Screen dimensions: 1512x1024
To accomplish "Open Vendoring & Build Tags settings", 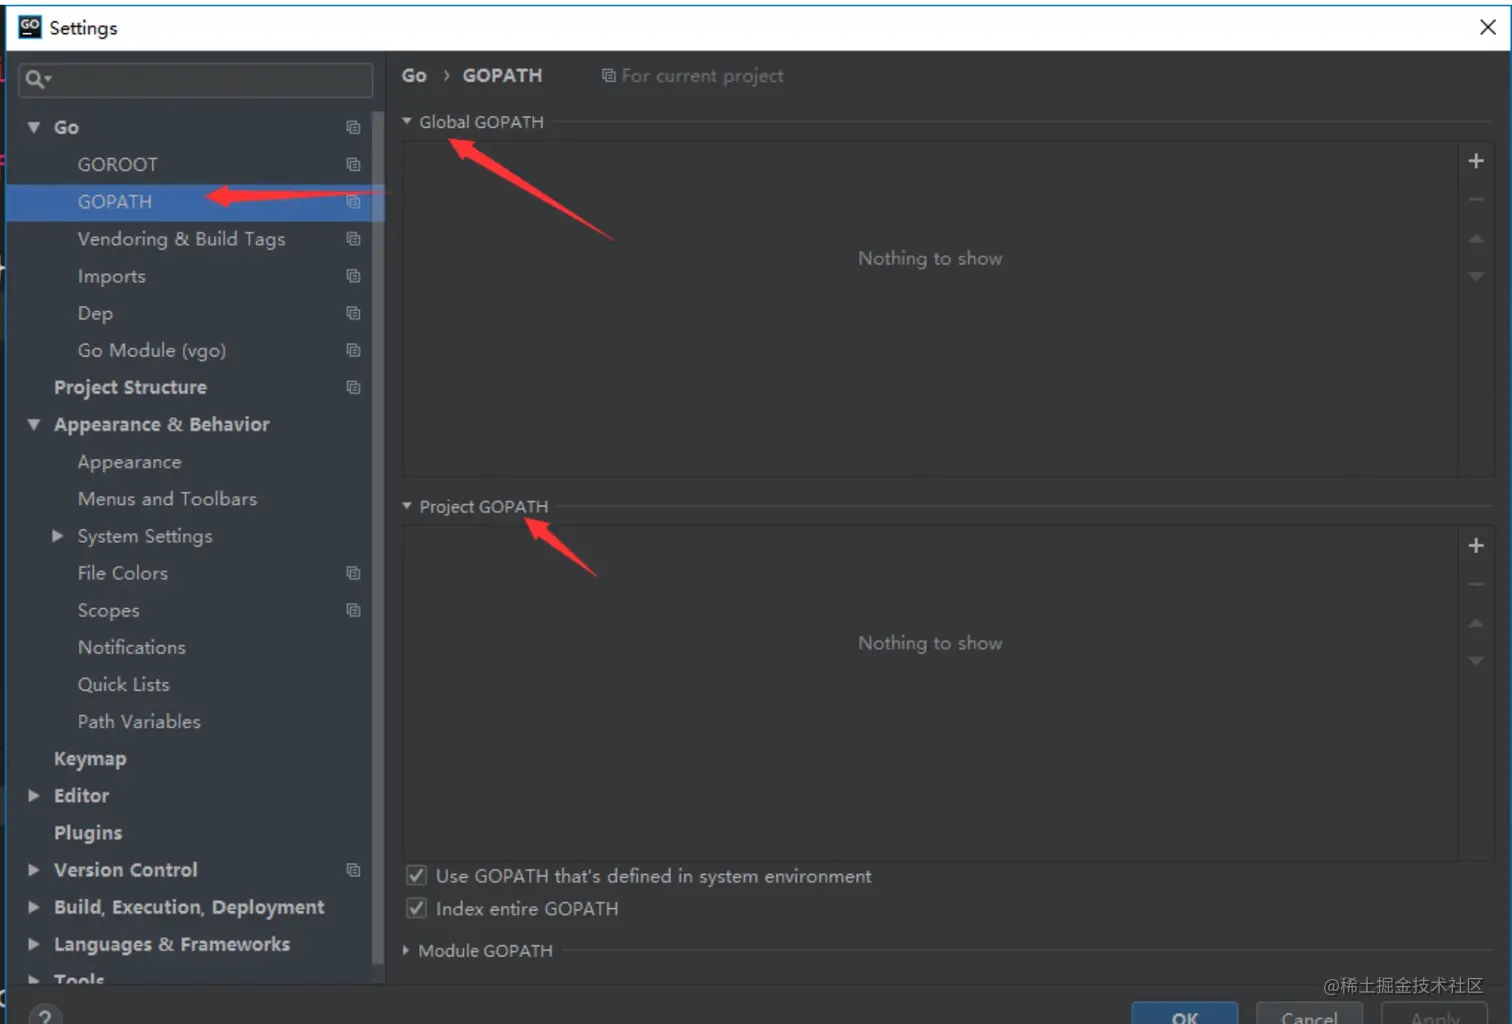I will coord(182,239).
